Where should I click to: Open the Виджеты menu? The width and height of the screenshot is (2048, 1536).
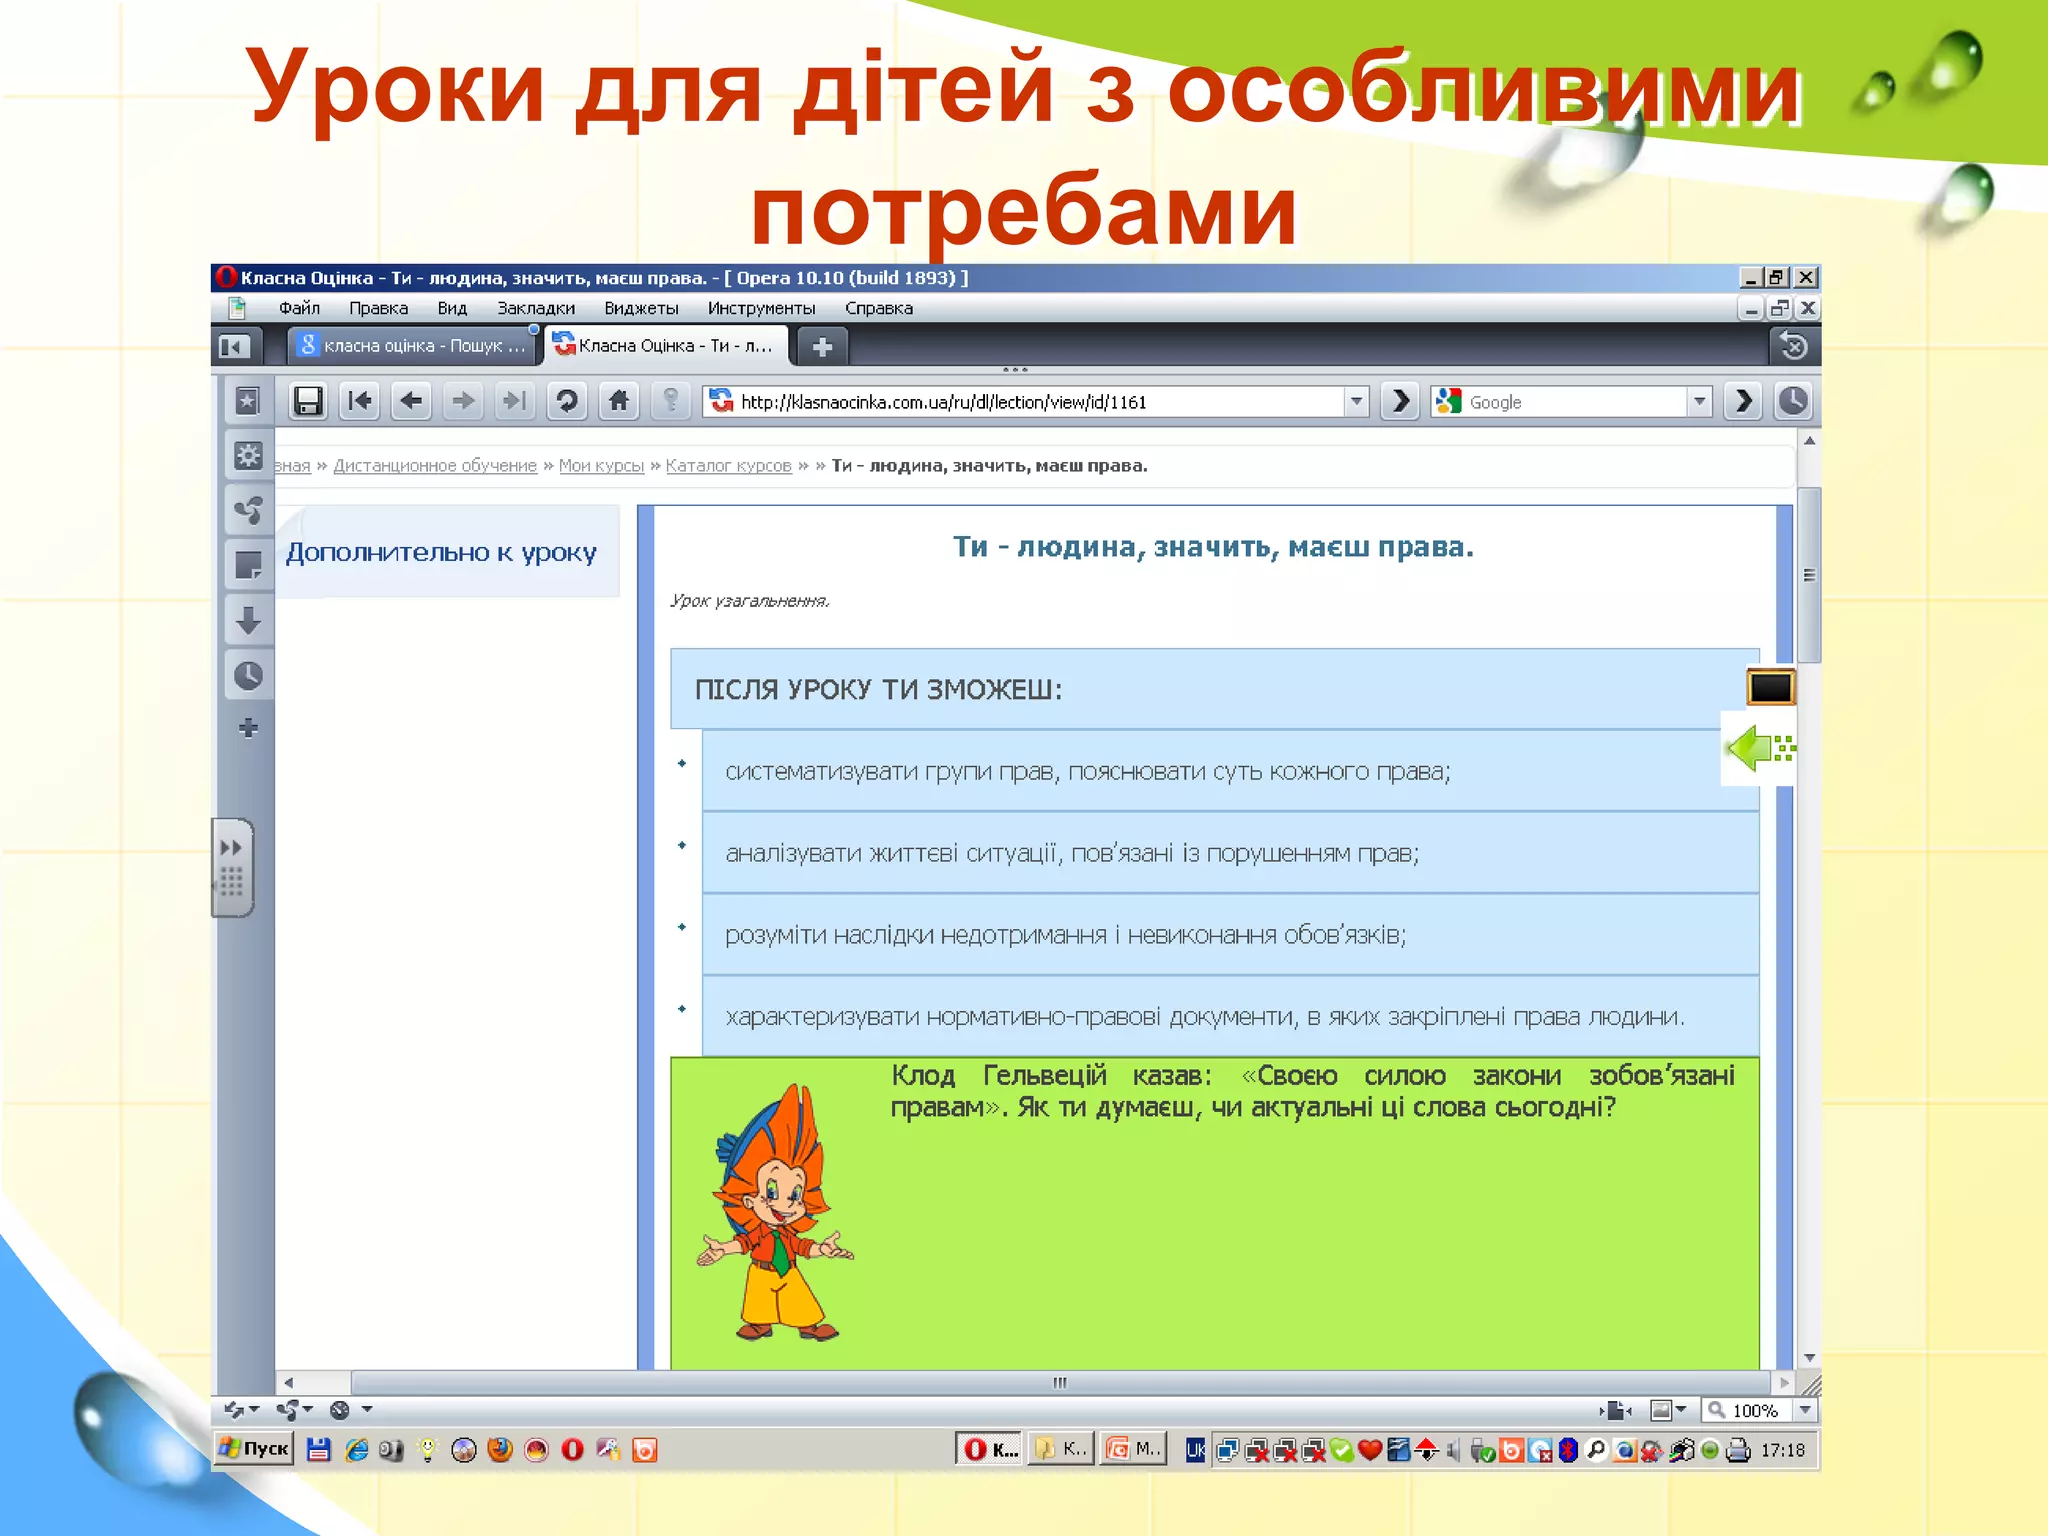tap(641, 308)
